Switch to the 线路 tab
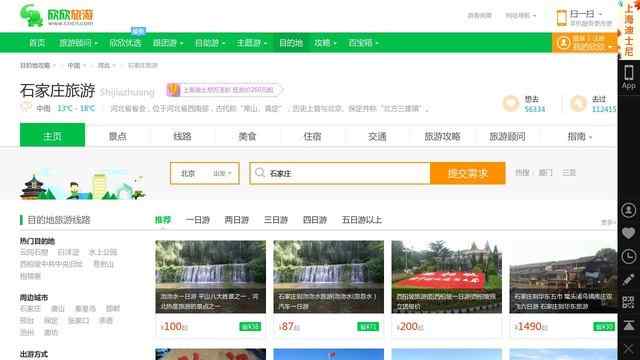Screen dimensions: 640x360 [x=182, y=136]
